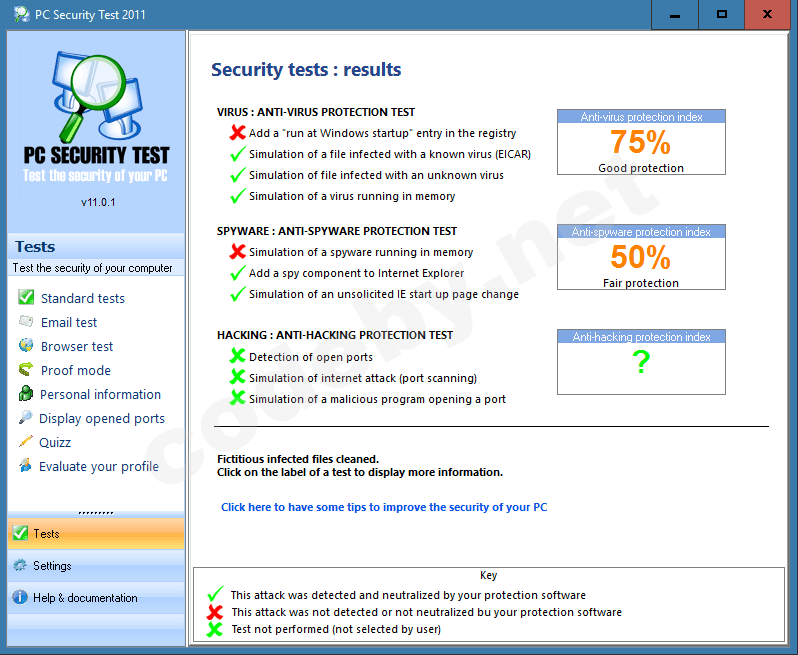Viewport: 798px width, 655px height.
Task: Click green X beside malicious program port test
Action: click(x=237, y=397)
